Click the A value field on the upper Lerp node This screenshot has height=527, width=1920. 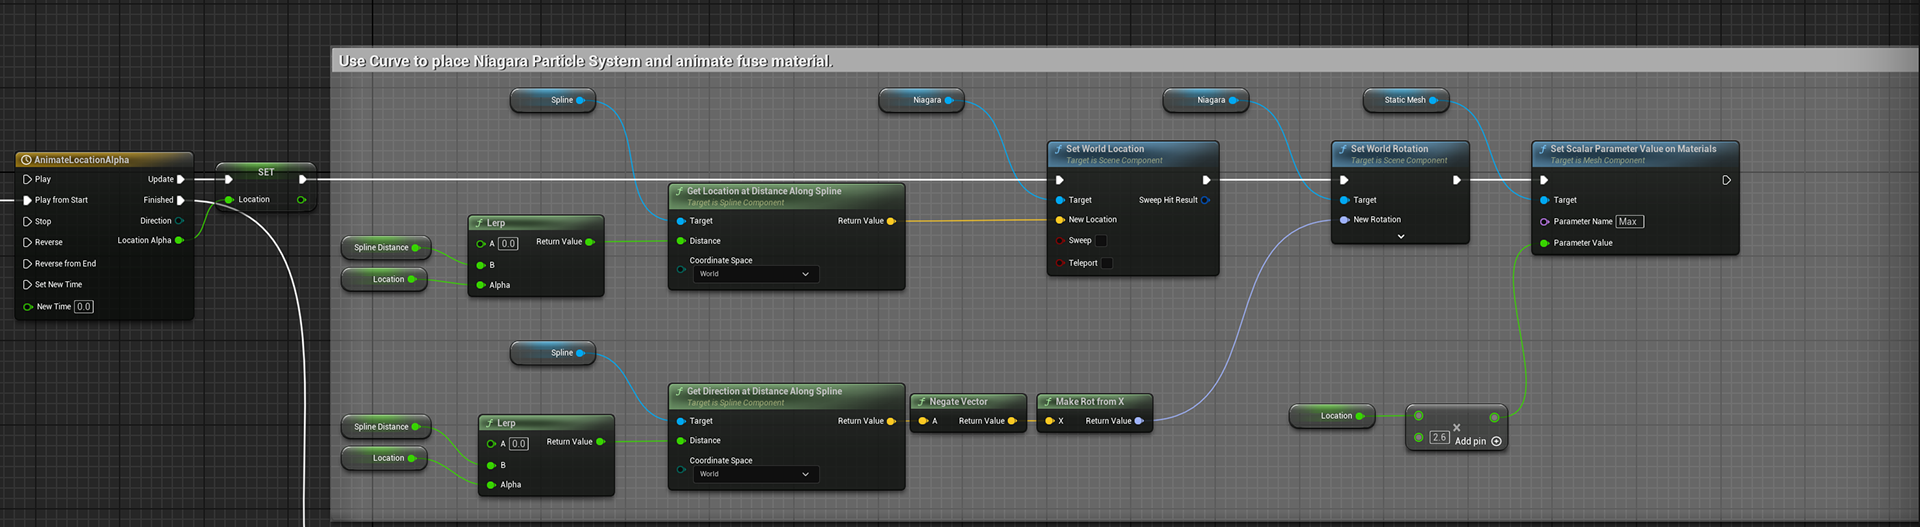coord(508,244)
